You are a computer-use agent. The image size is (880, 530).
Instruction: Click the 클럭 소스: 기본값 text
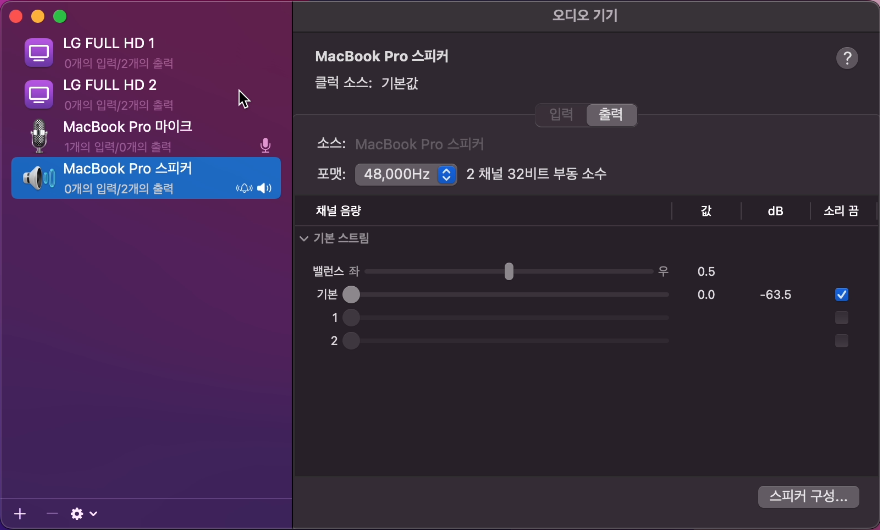(366, 84)
